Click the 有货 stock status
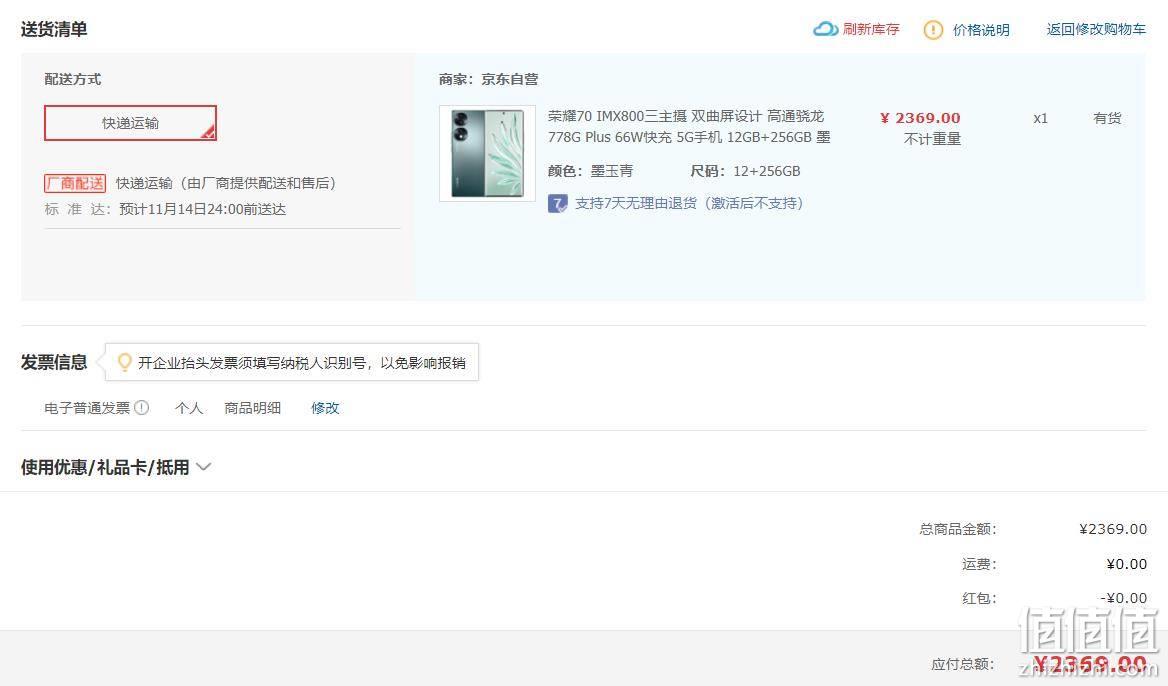1168x686 pixels. [1107, 118]
